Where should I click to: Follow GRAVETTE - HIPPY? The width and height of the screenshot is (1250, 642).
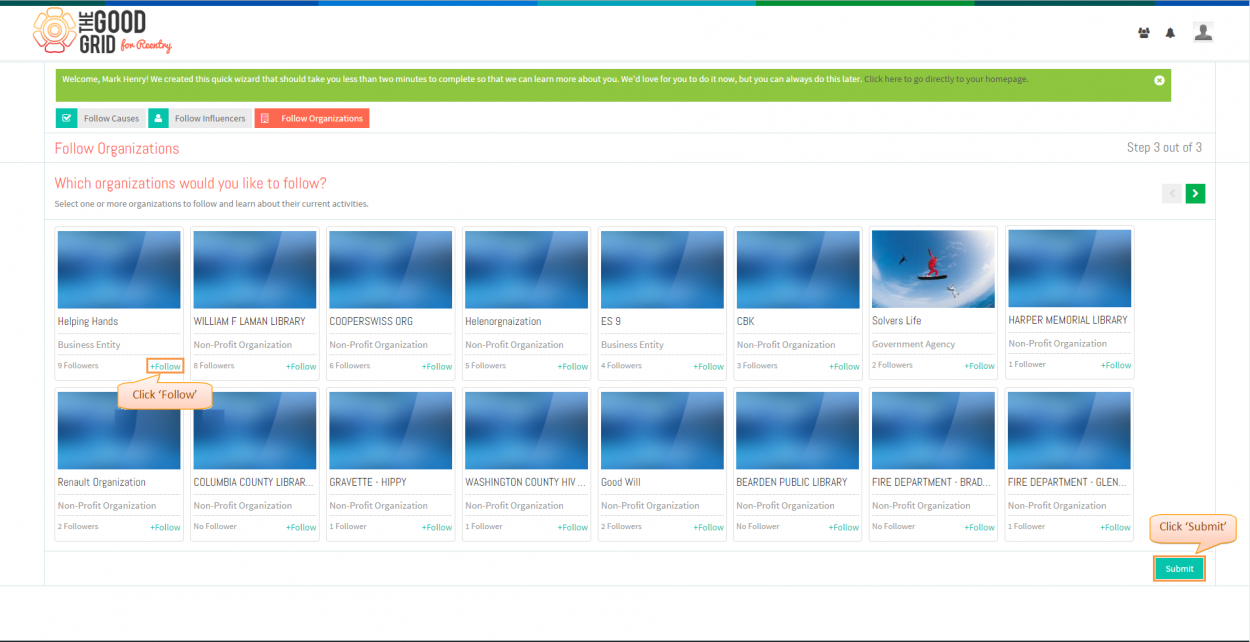click(437, 527)
